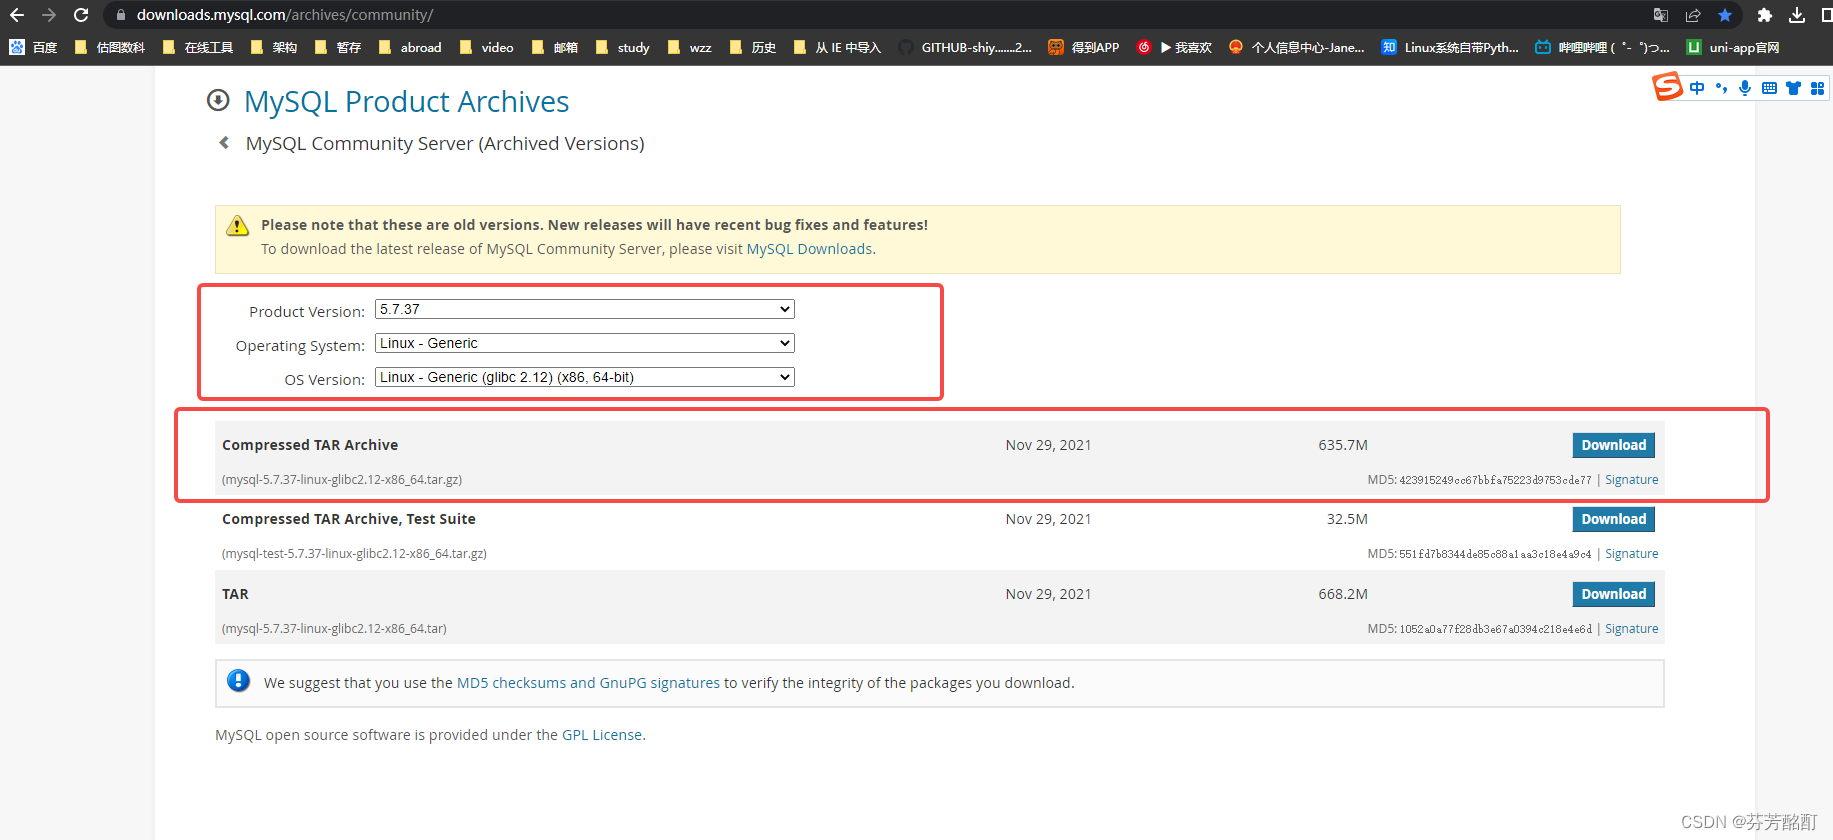
Task: Open OS Version dropdown glibc 2.12
Action: click(x=584, y=377)
